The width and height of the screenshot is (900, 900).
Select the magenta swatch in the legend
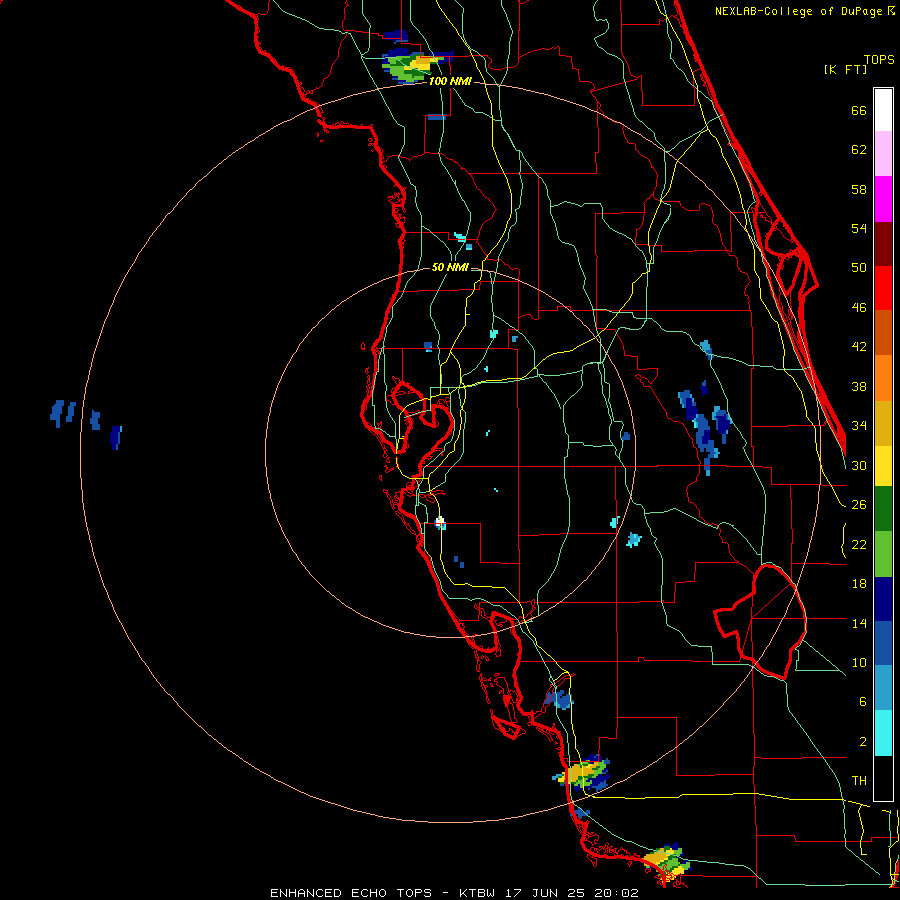883,199
